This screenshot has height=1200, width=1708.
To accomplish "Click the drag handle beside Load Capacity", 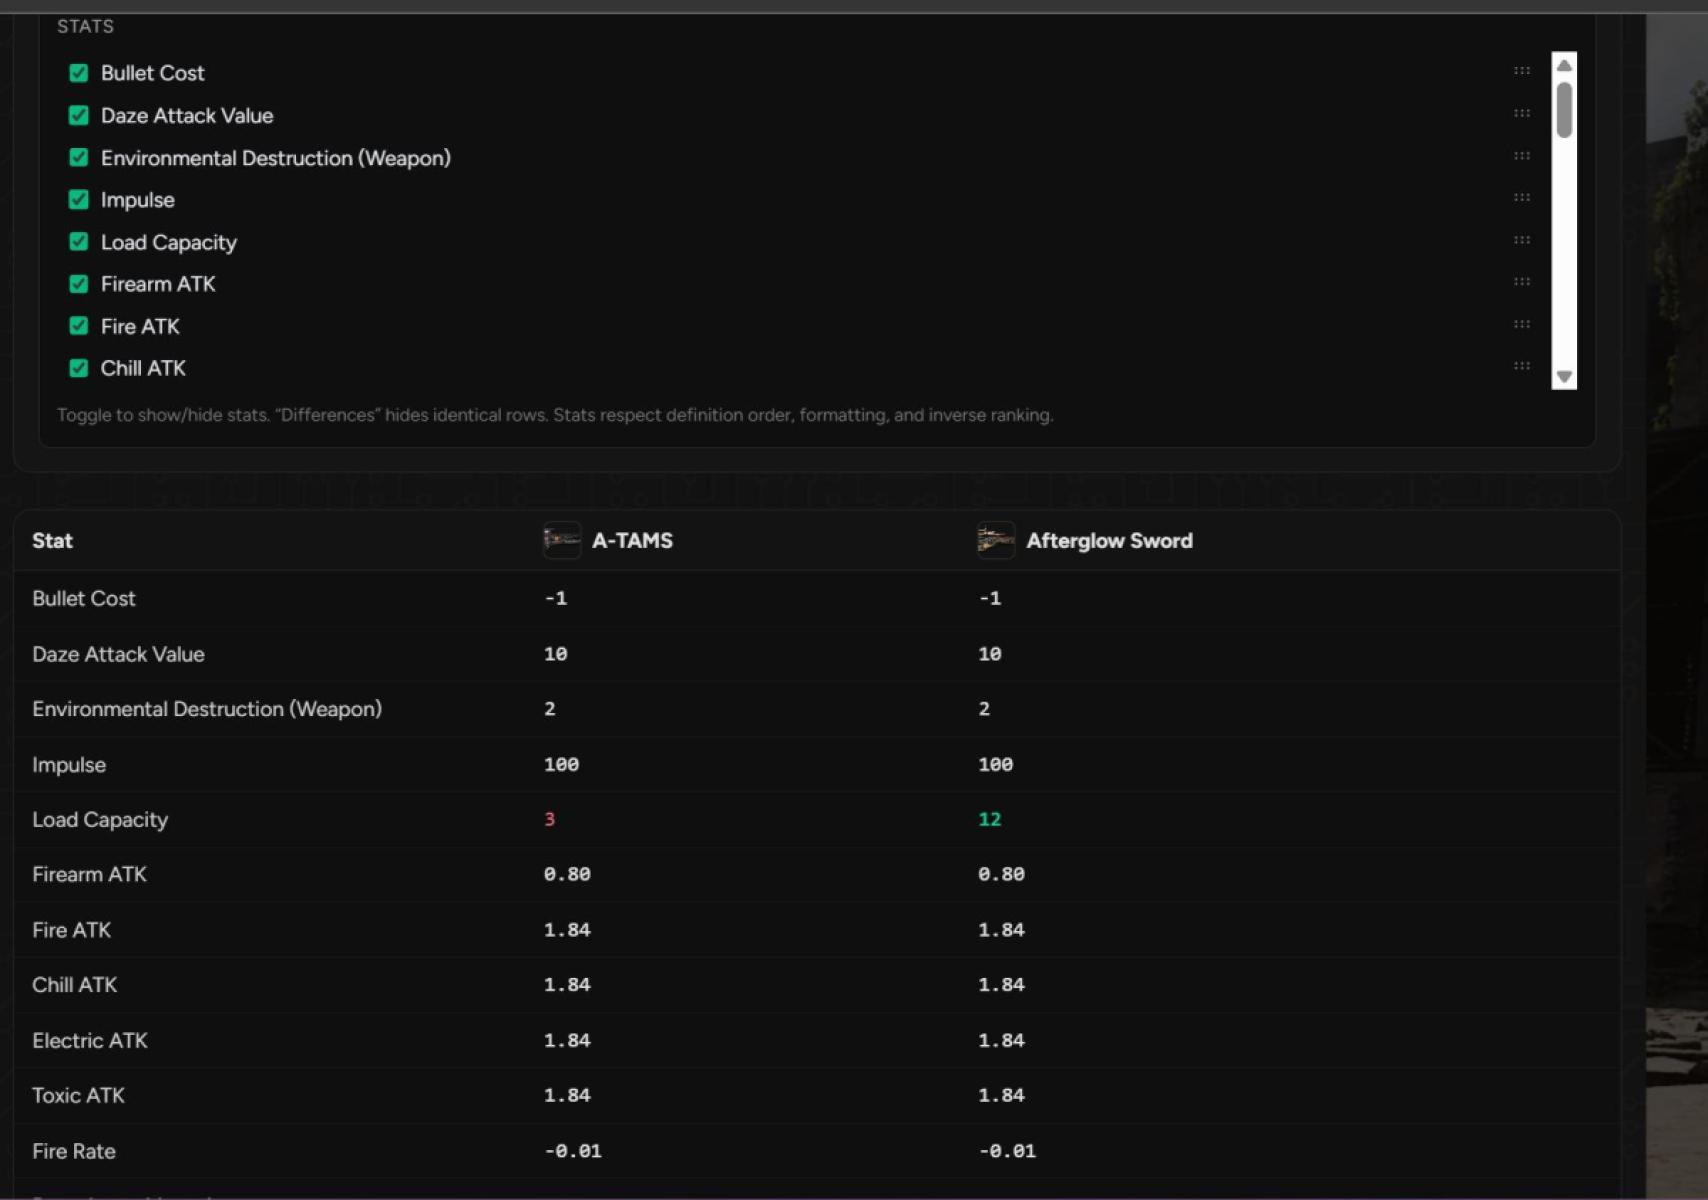I will (1521, 240).
